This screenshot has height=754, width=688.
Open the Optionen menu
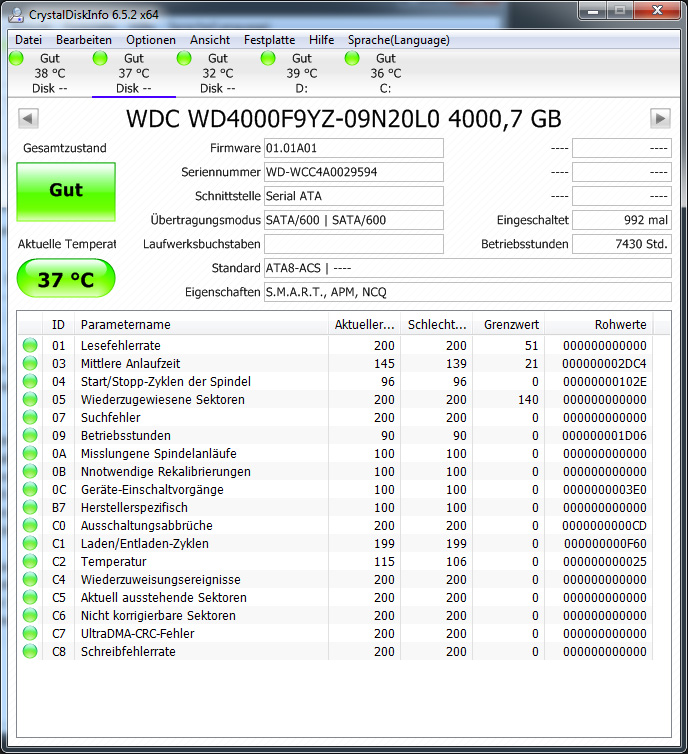[151, 40]
